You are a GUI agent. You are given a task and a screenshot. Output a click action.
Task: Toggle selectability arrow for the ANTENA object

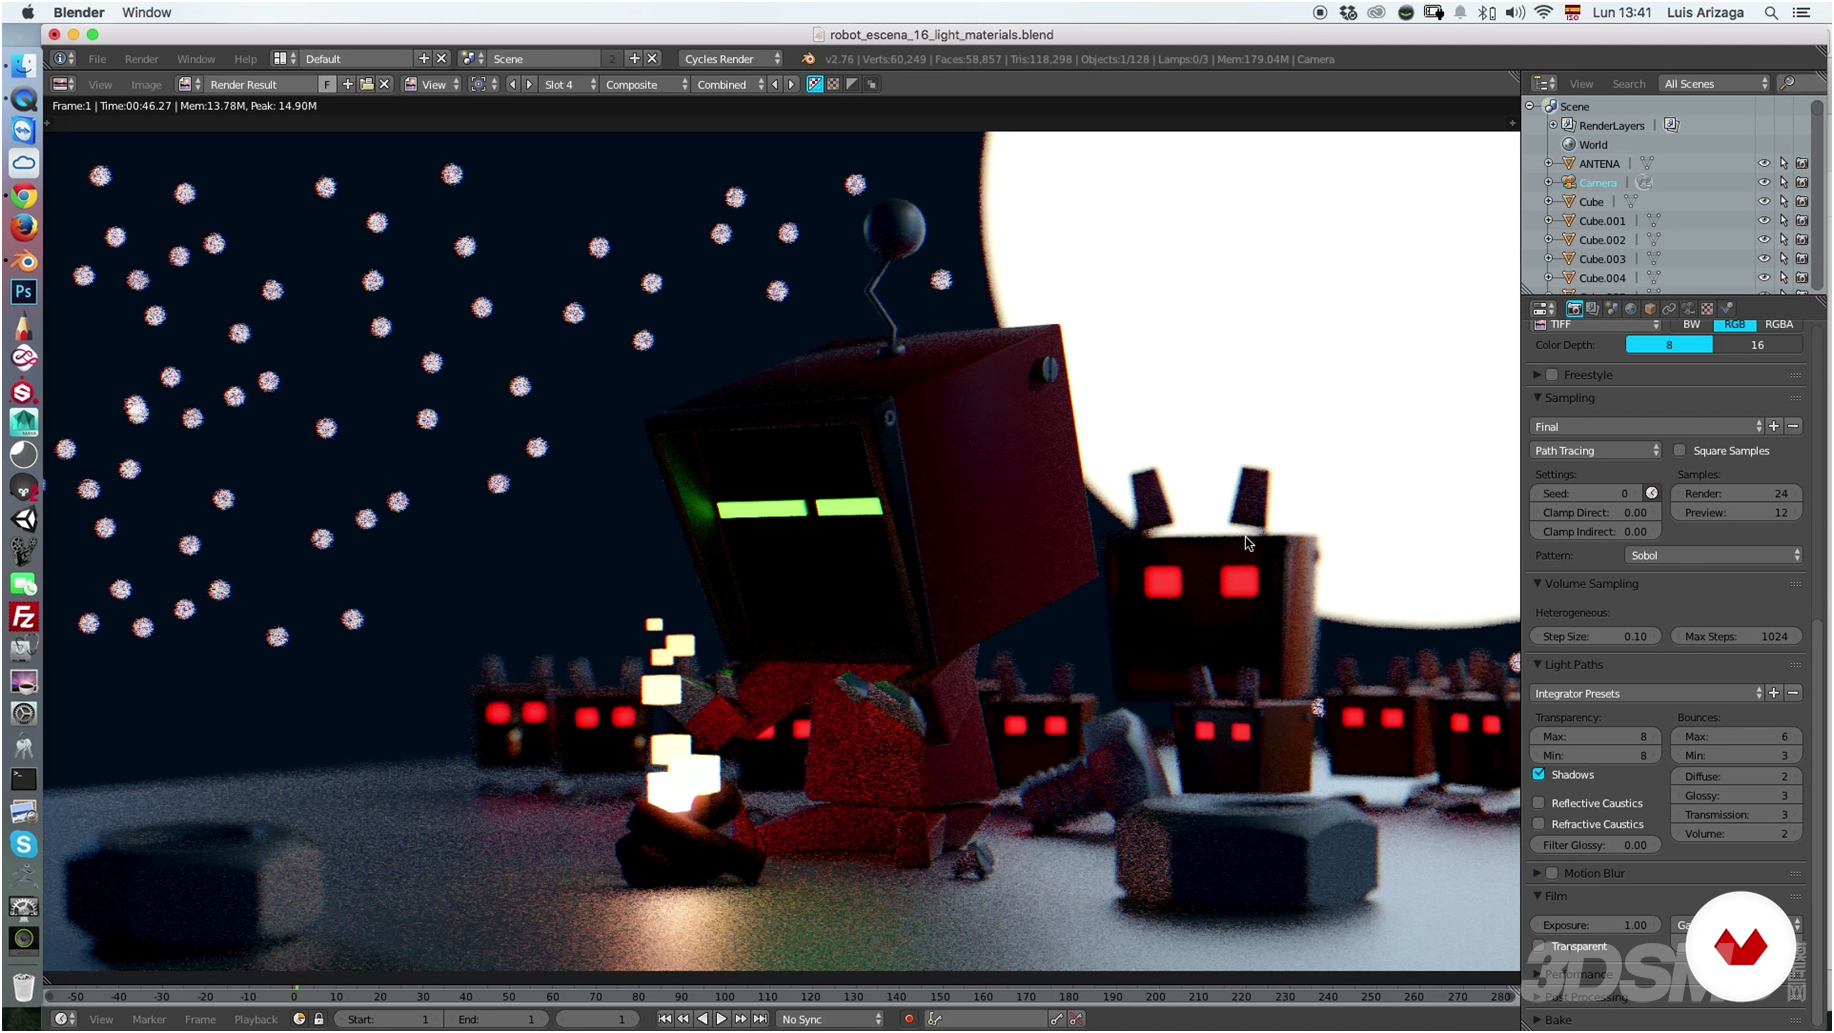click(x=1783, y=164)
